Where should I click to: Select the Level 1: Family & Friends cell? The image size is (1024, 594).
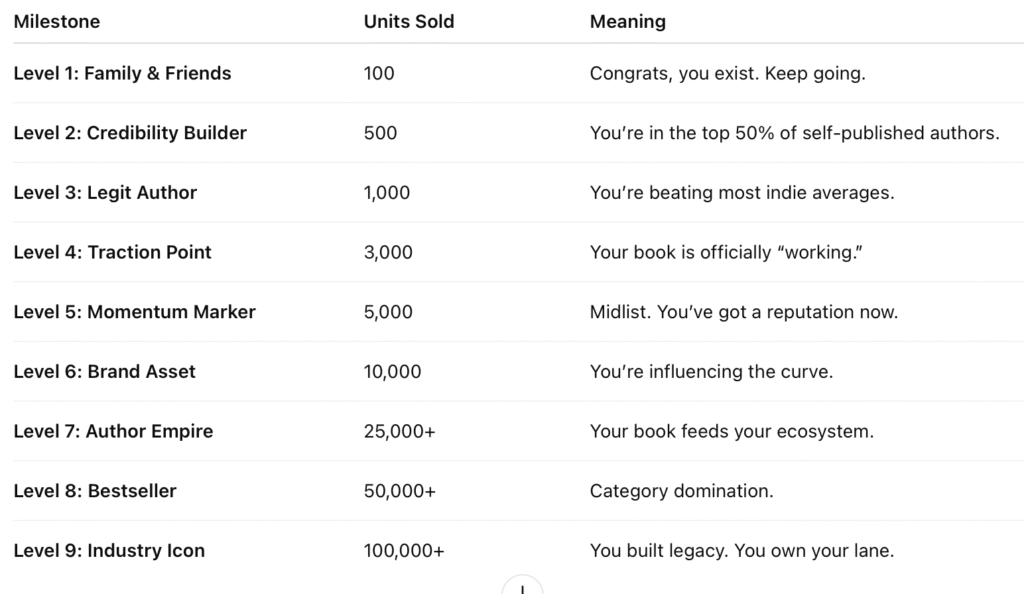coord(122,73)
